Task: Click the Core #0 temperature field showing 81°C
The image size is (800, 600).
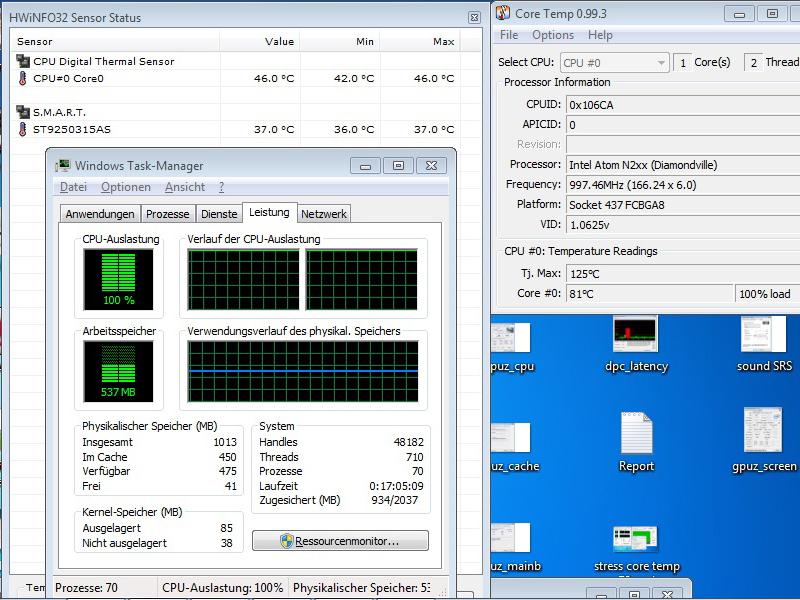Action: (649, 294)
